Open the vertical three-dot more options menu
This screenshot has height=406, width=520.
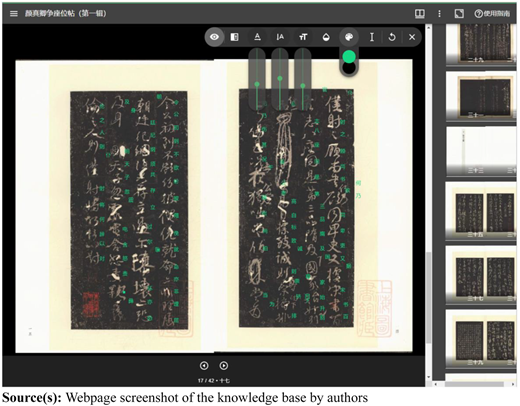pyautogui.click(x=439, y=14)
